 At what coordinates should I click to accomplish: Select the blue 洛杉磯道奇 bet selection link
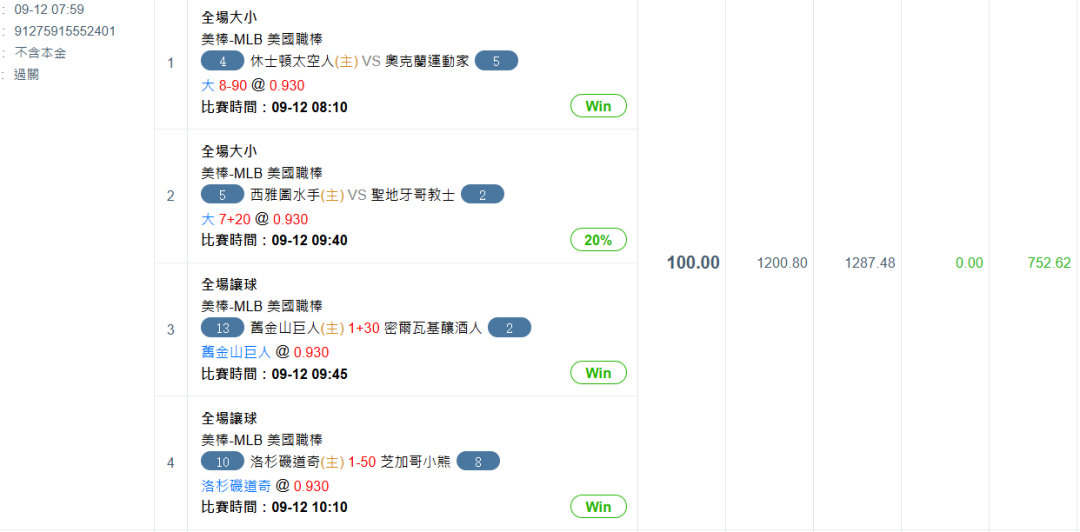pyautogui.click(x=236, y=486)
